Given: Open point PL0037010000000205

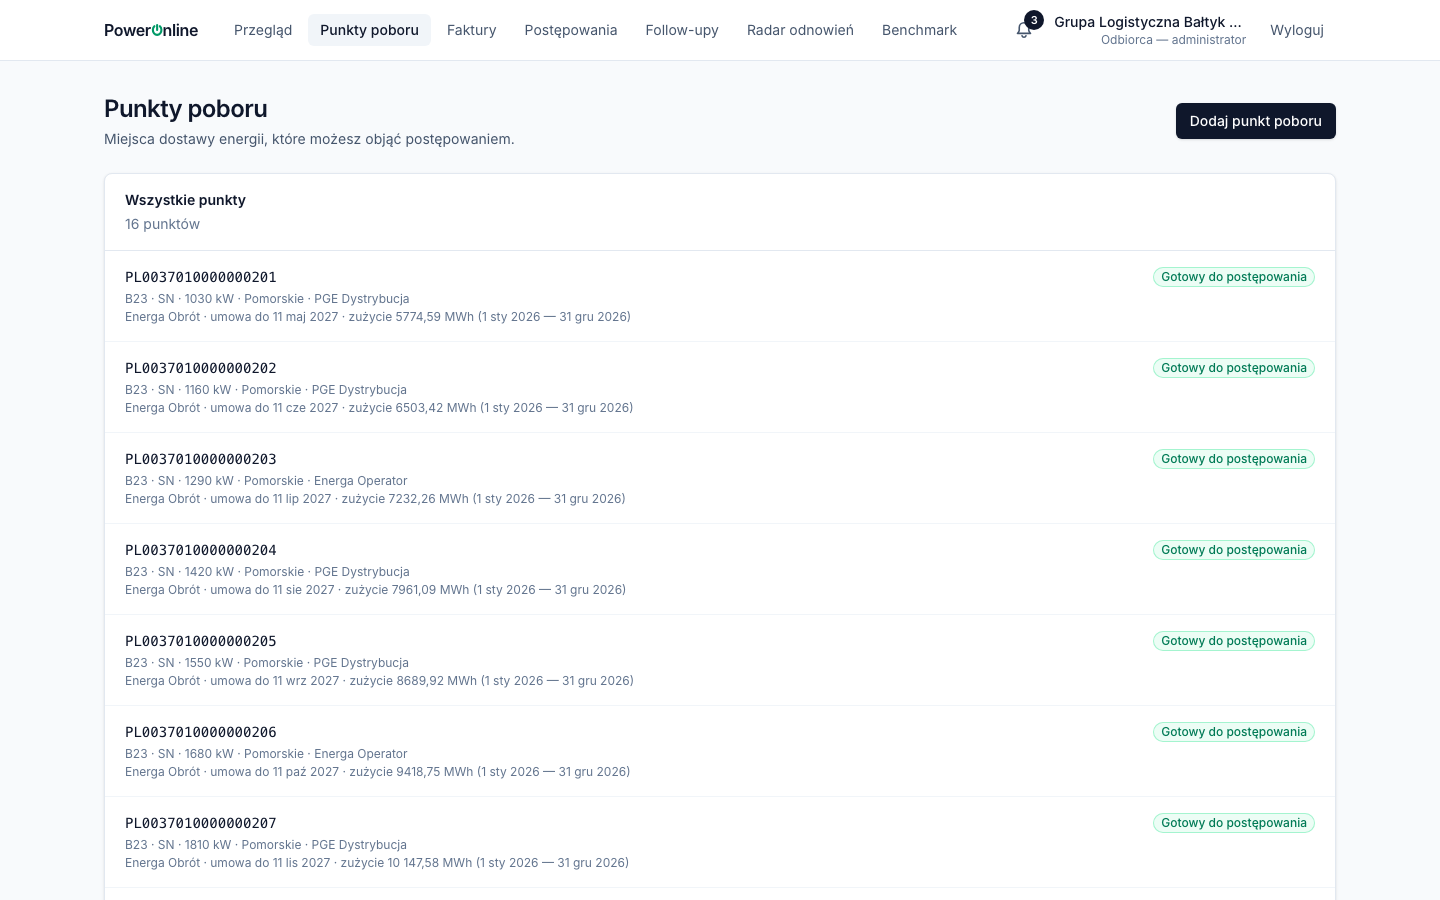Looking at the screenshot, I should point(201,641).
